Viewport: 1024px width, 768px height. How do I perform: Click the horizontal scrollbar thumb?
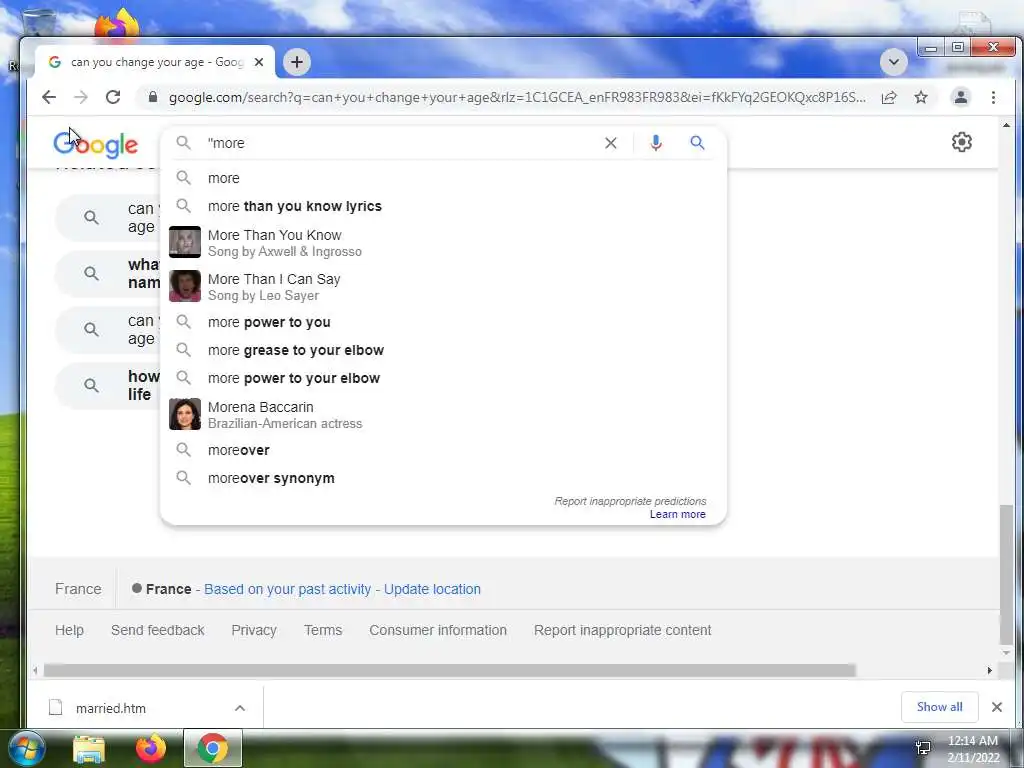point(449,671)
